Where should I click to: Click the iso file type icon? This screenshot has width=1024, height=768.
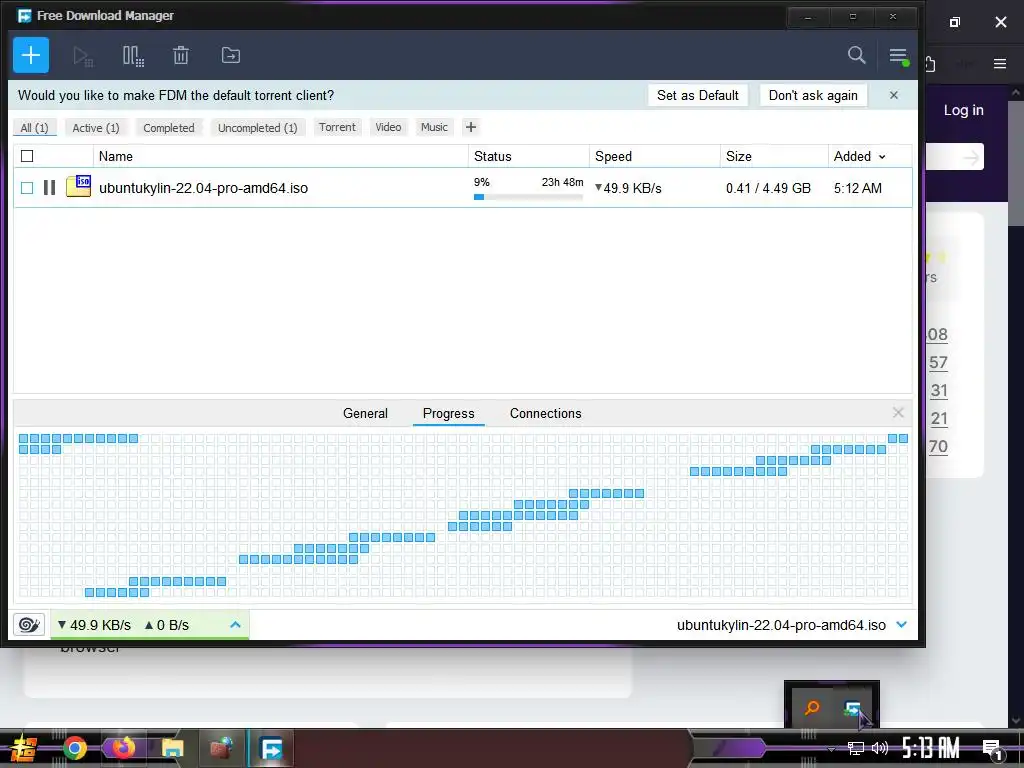[x=78, y=186]
